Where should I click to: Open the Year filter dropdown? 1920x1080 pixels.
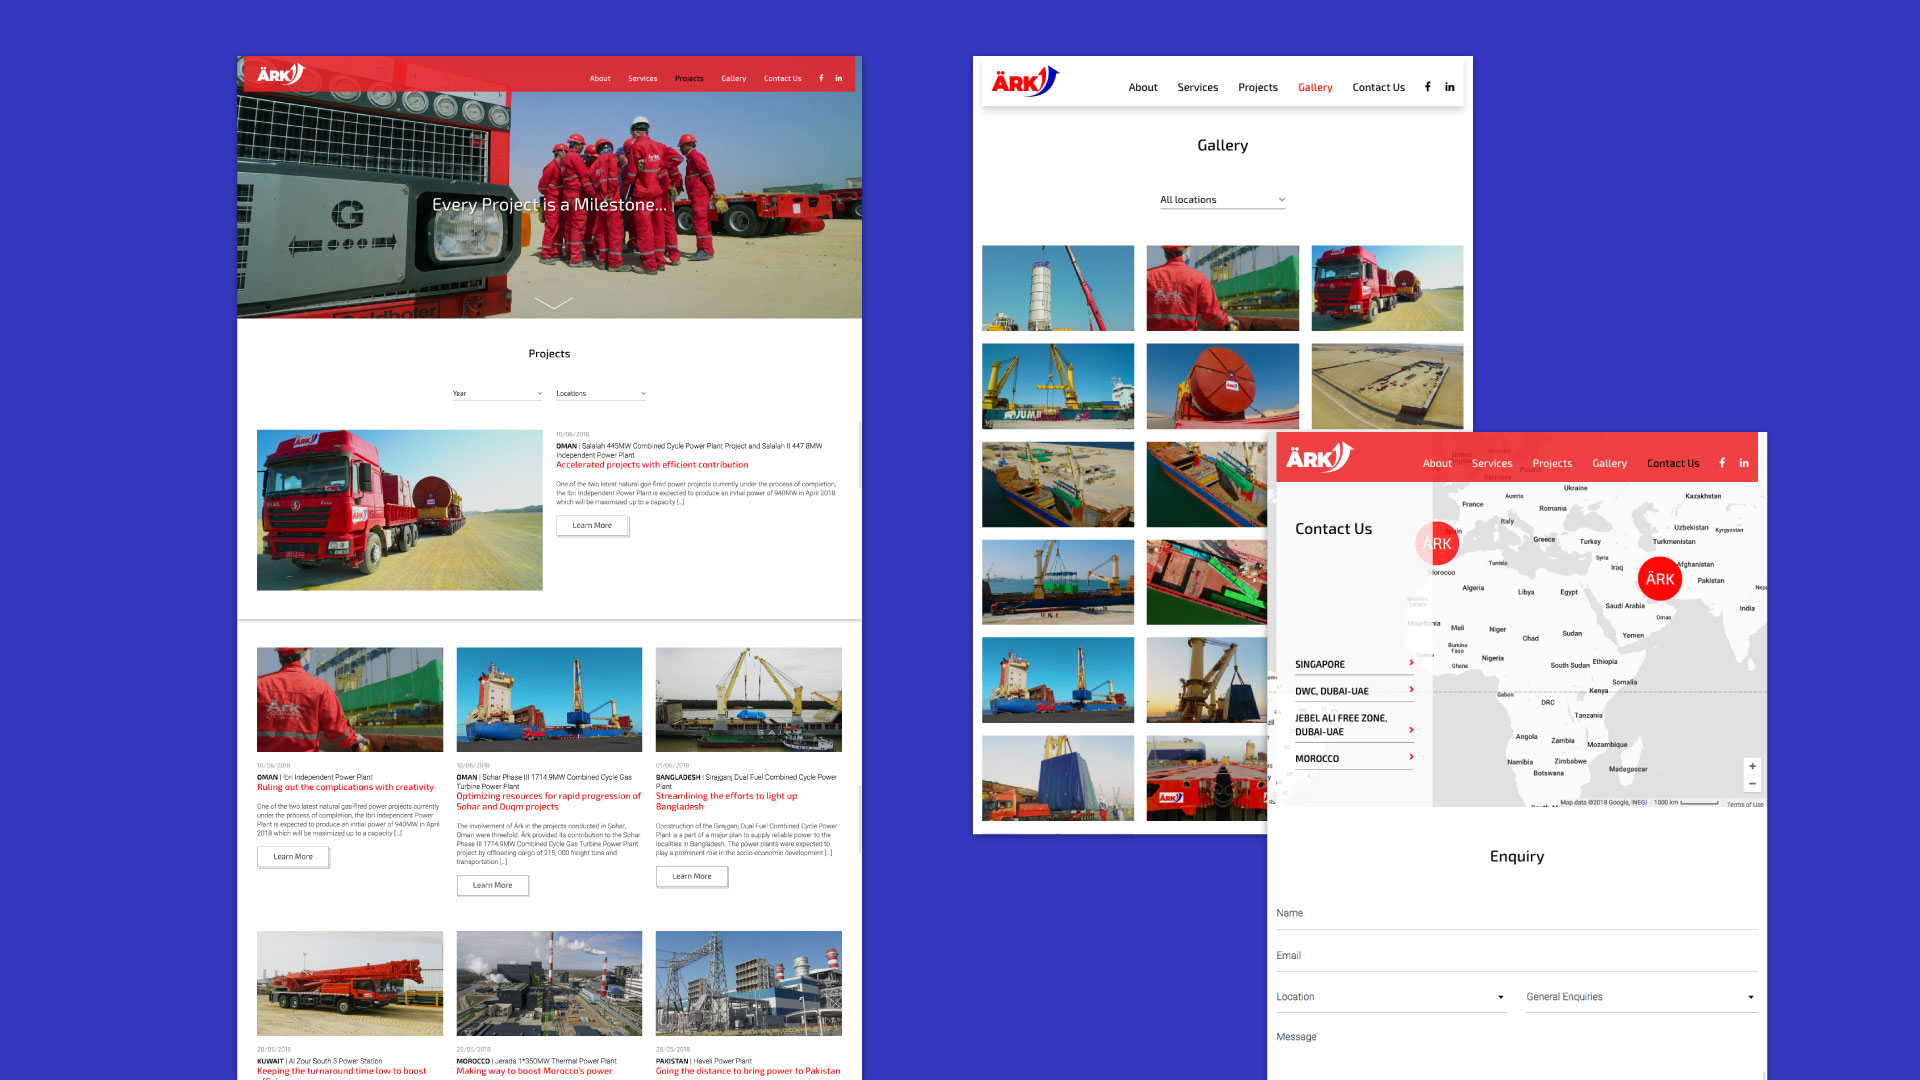click(x=497, y=394)
